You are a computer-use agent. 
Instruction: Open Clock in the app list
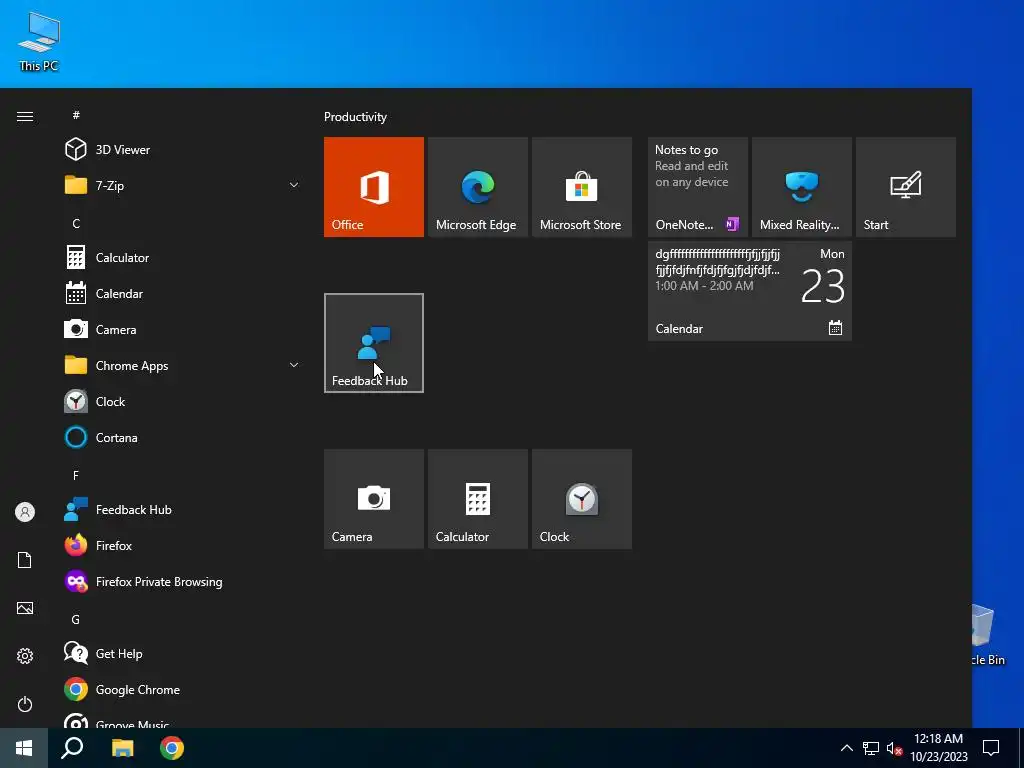(x=183, y=402)
